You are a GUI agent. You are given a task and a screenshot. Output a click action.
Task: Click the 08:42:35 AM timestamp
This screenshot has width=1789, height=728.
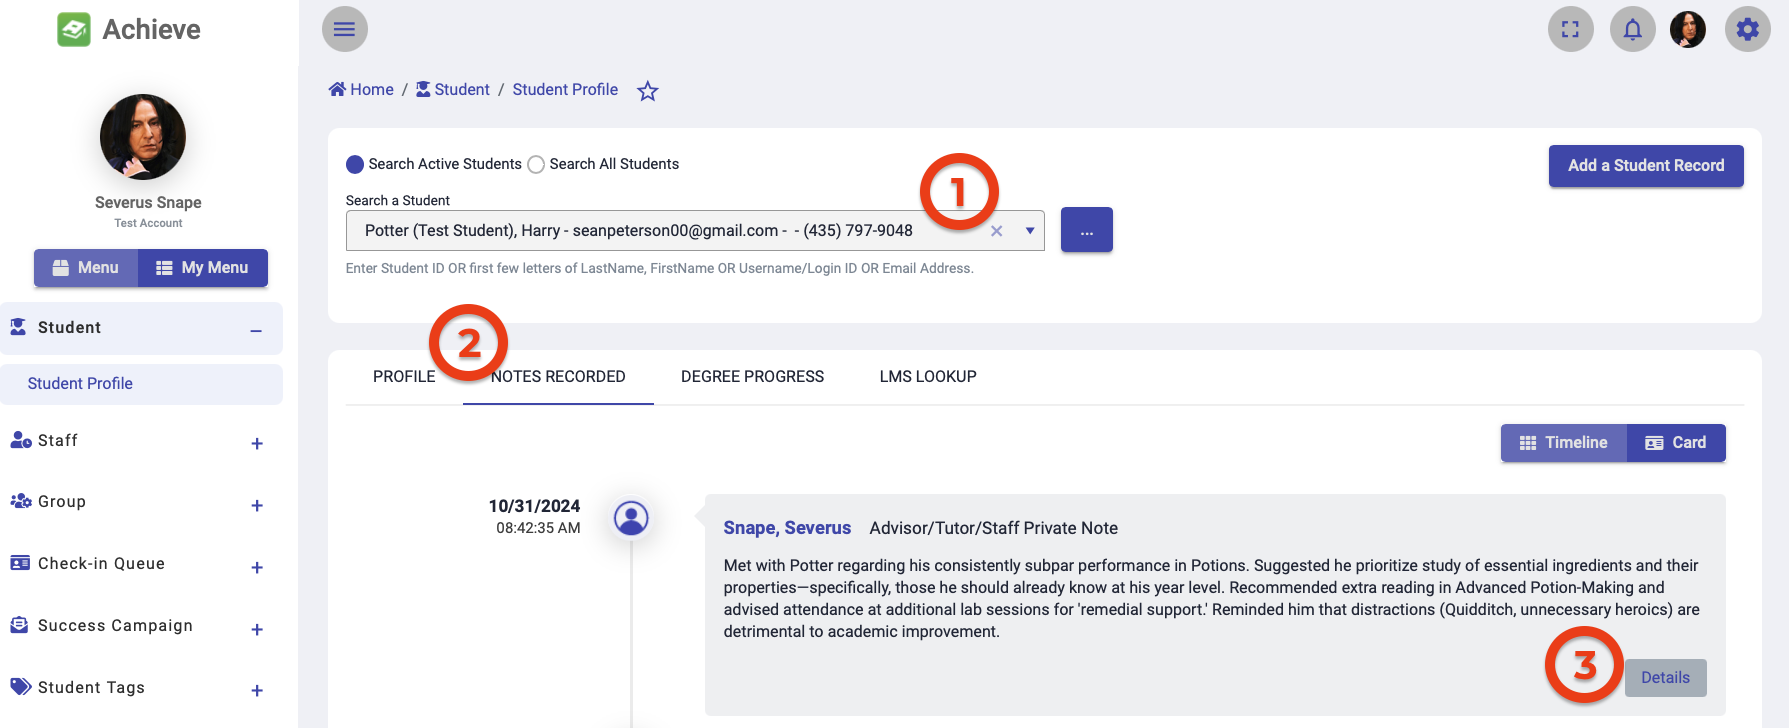pyautogui.click(x=538, y=528)
